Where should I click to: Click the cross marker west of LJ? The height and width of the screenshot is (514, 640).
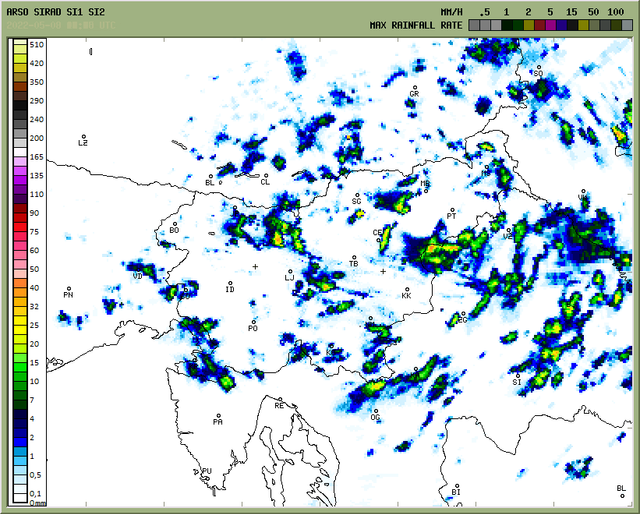(255, 267)
